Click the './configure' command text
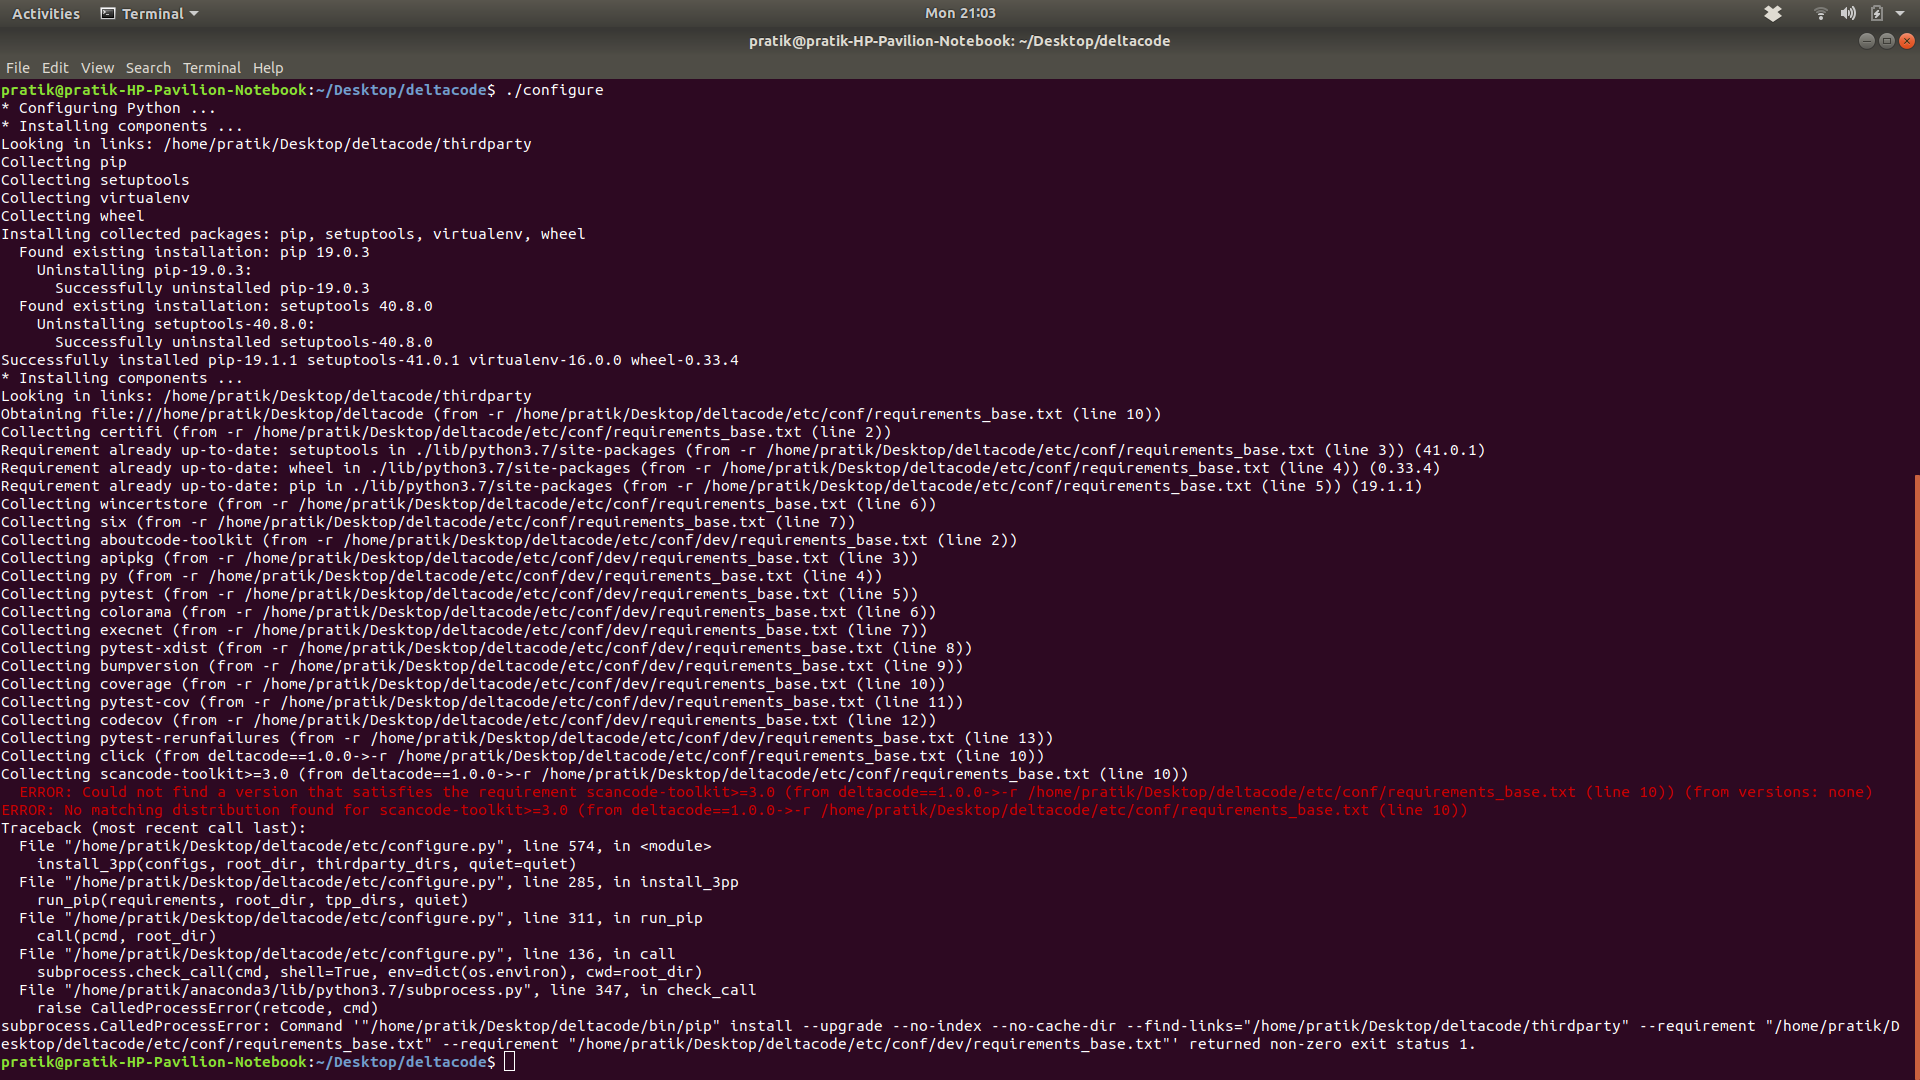The image size is (1920, 1080). click(x=554, y=90)
